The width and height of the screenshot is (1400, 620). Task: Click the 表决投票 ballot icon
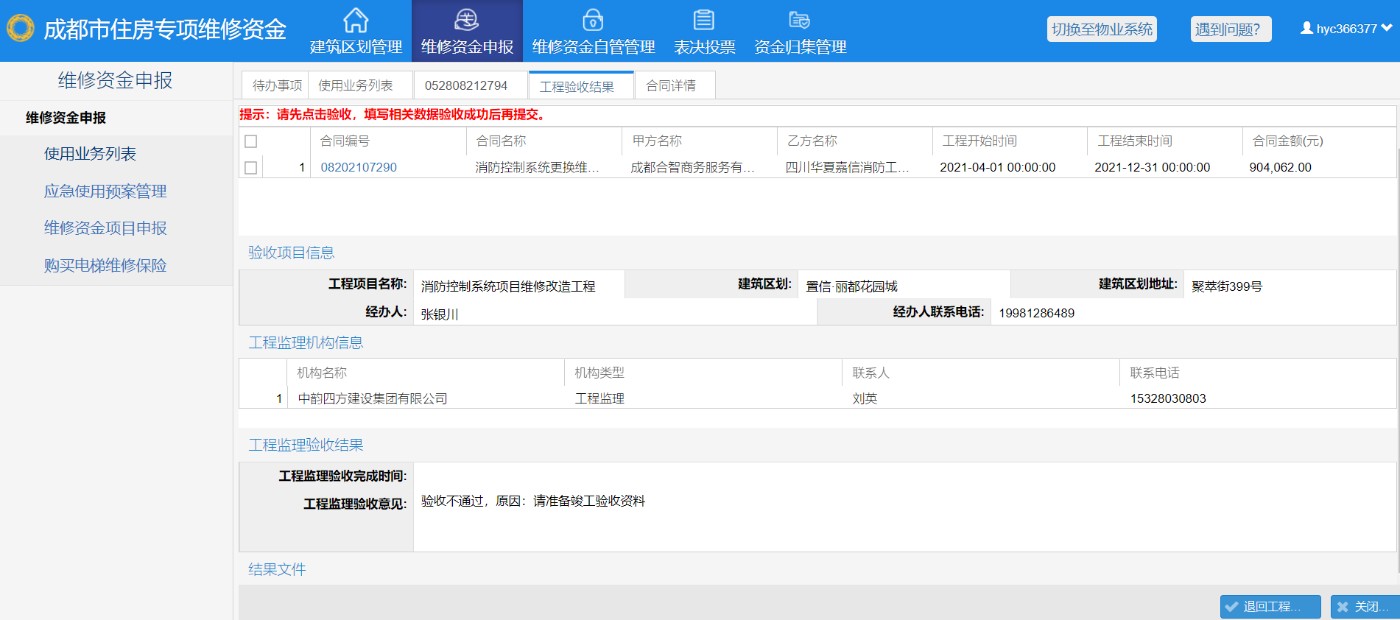point(704,20)
